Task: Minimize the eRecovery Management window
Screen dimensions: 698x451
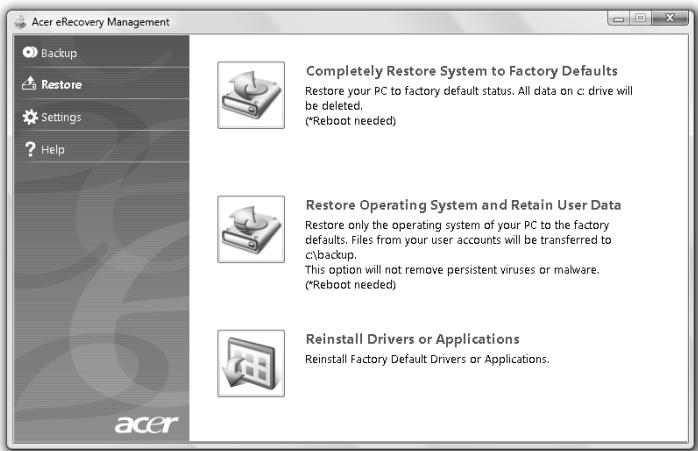Action: coord(619,20)
